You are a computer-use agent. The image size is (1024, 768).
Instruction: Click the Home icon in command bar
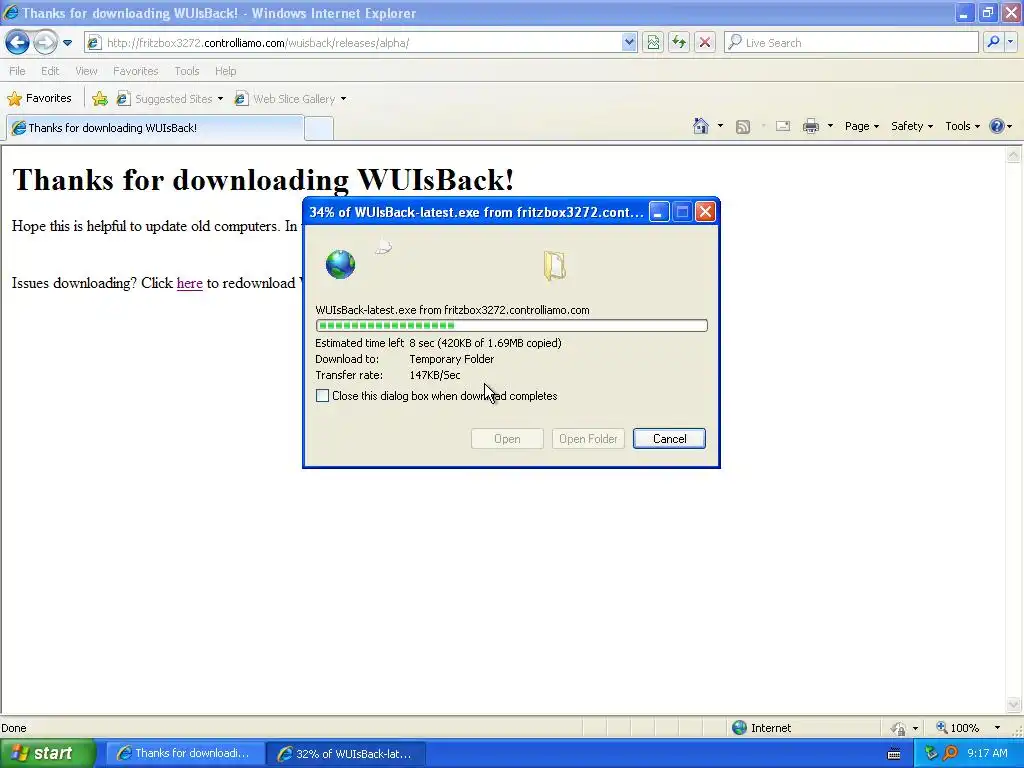point(701,126)
